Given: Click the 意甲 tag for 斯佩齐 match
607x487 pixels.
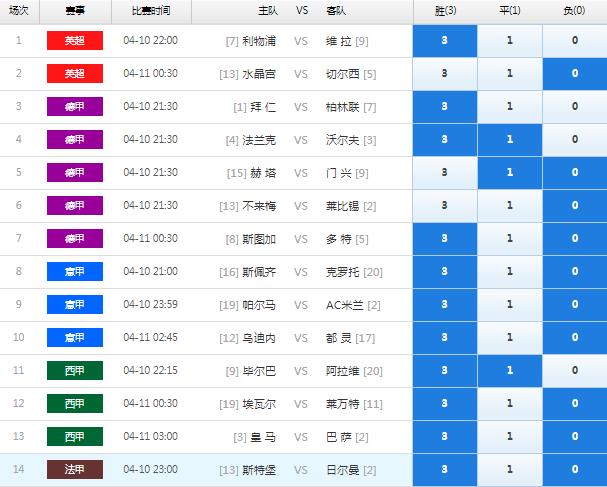Looking at the screenshot, I should click(x=75, y=271).
